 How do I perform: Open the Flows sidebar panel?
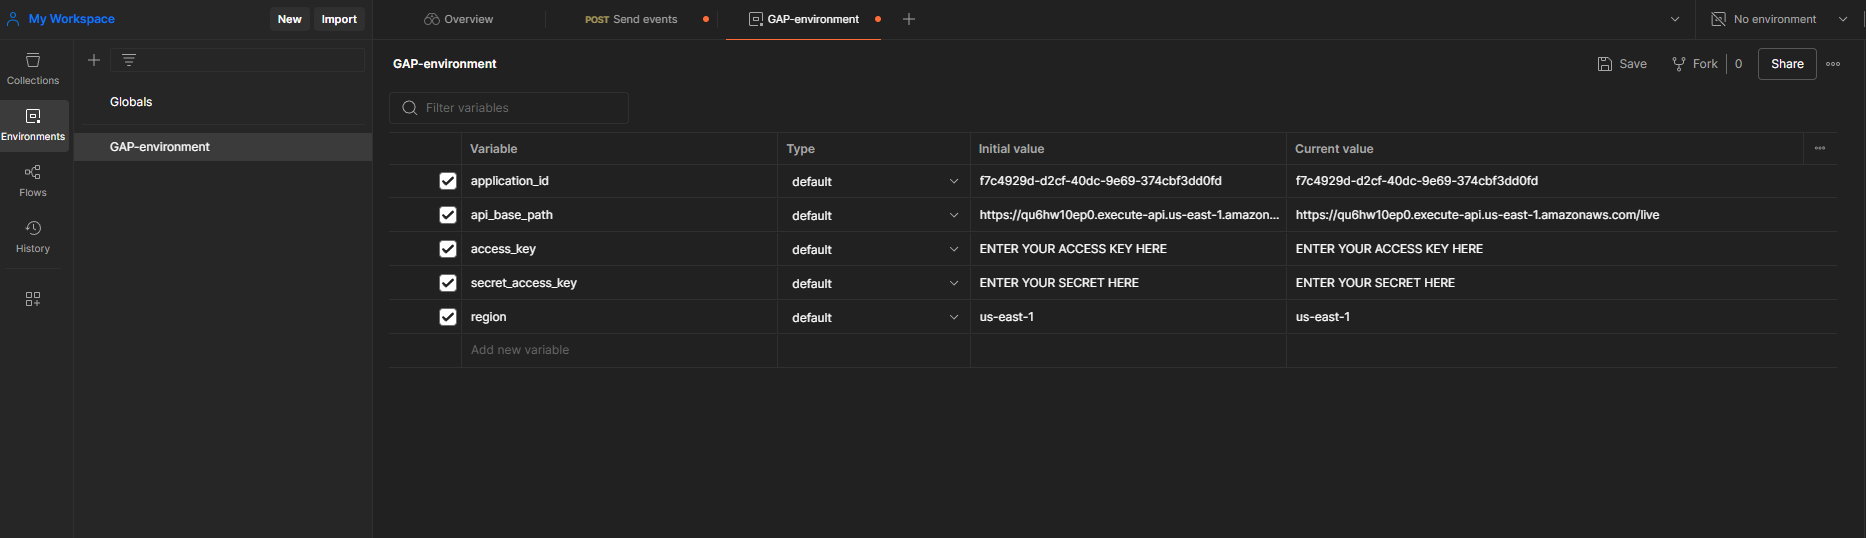(33, 181)
